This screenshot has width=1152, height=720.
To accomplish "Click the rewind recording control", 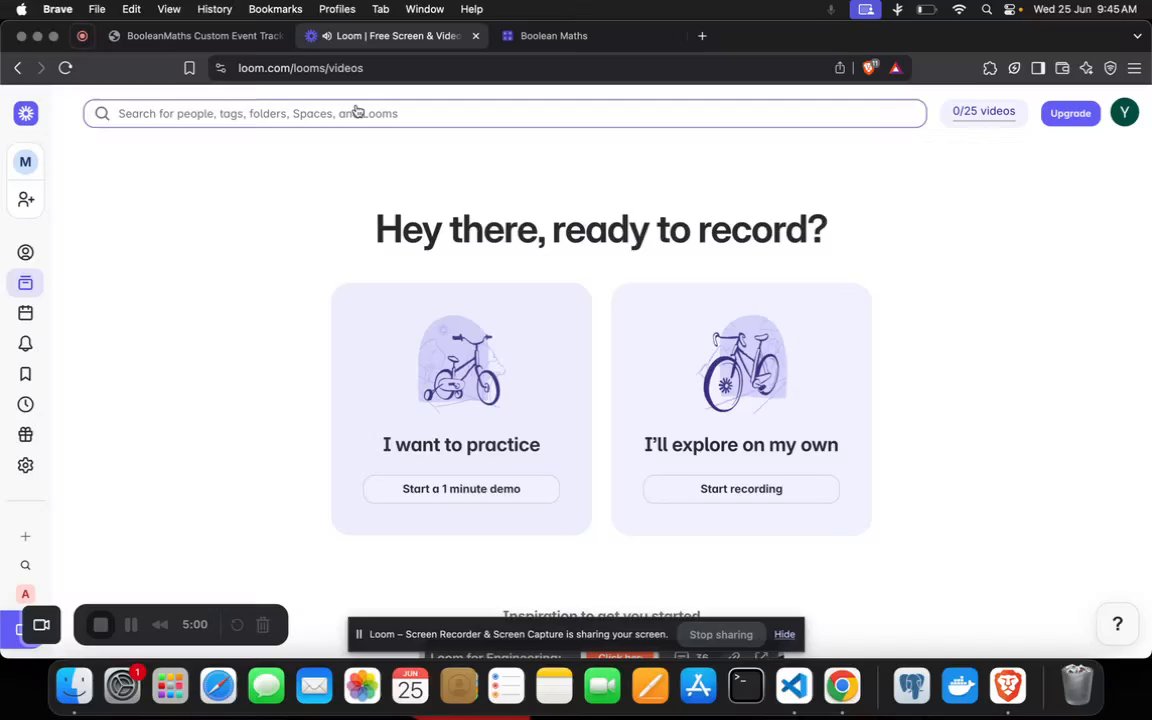I will [160, 624].
